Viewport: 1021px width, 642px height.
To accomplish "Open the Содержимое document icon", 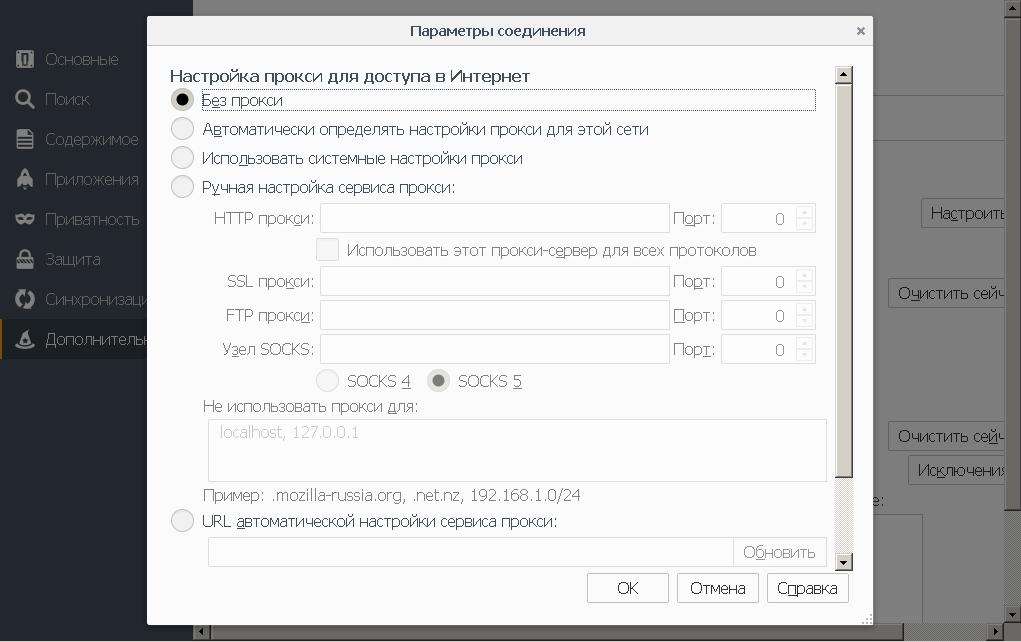I will pos(25,139).
